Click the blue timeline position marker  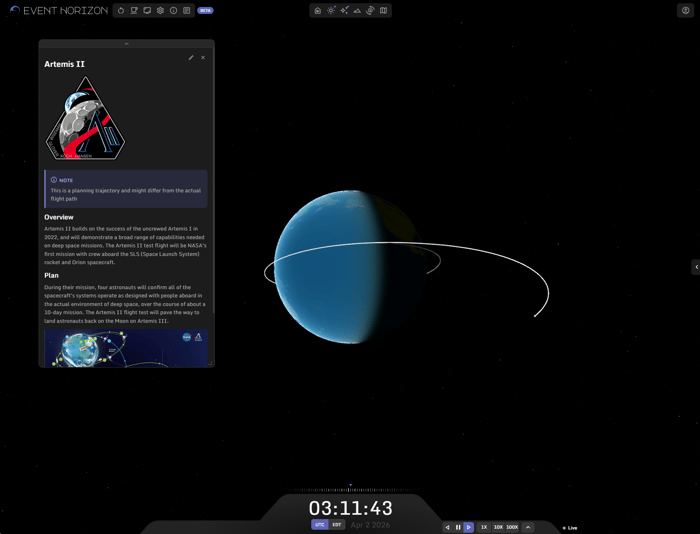[x=350, y=485]
